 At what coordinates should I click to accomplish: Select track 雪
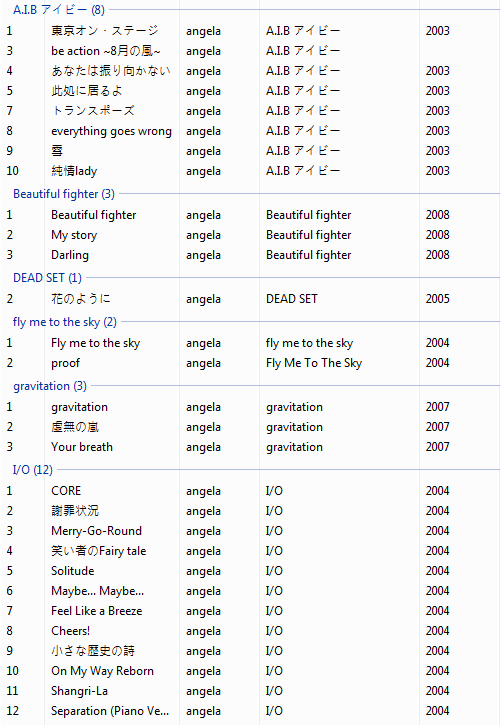[57, 151]
